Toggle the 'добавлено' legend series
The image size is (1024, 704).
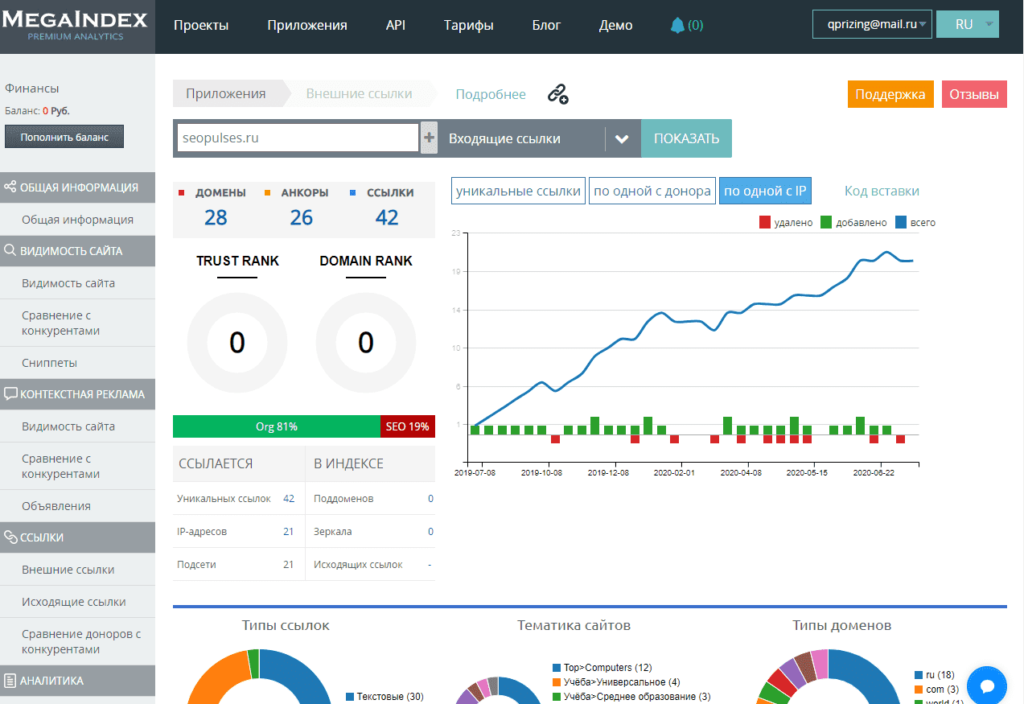tap(854, 223)
